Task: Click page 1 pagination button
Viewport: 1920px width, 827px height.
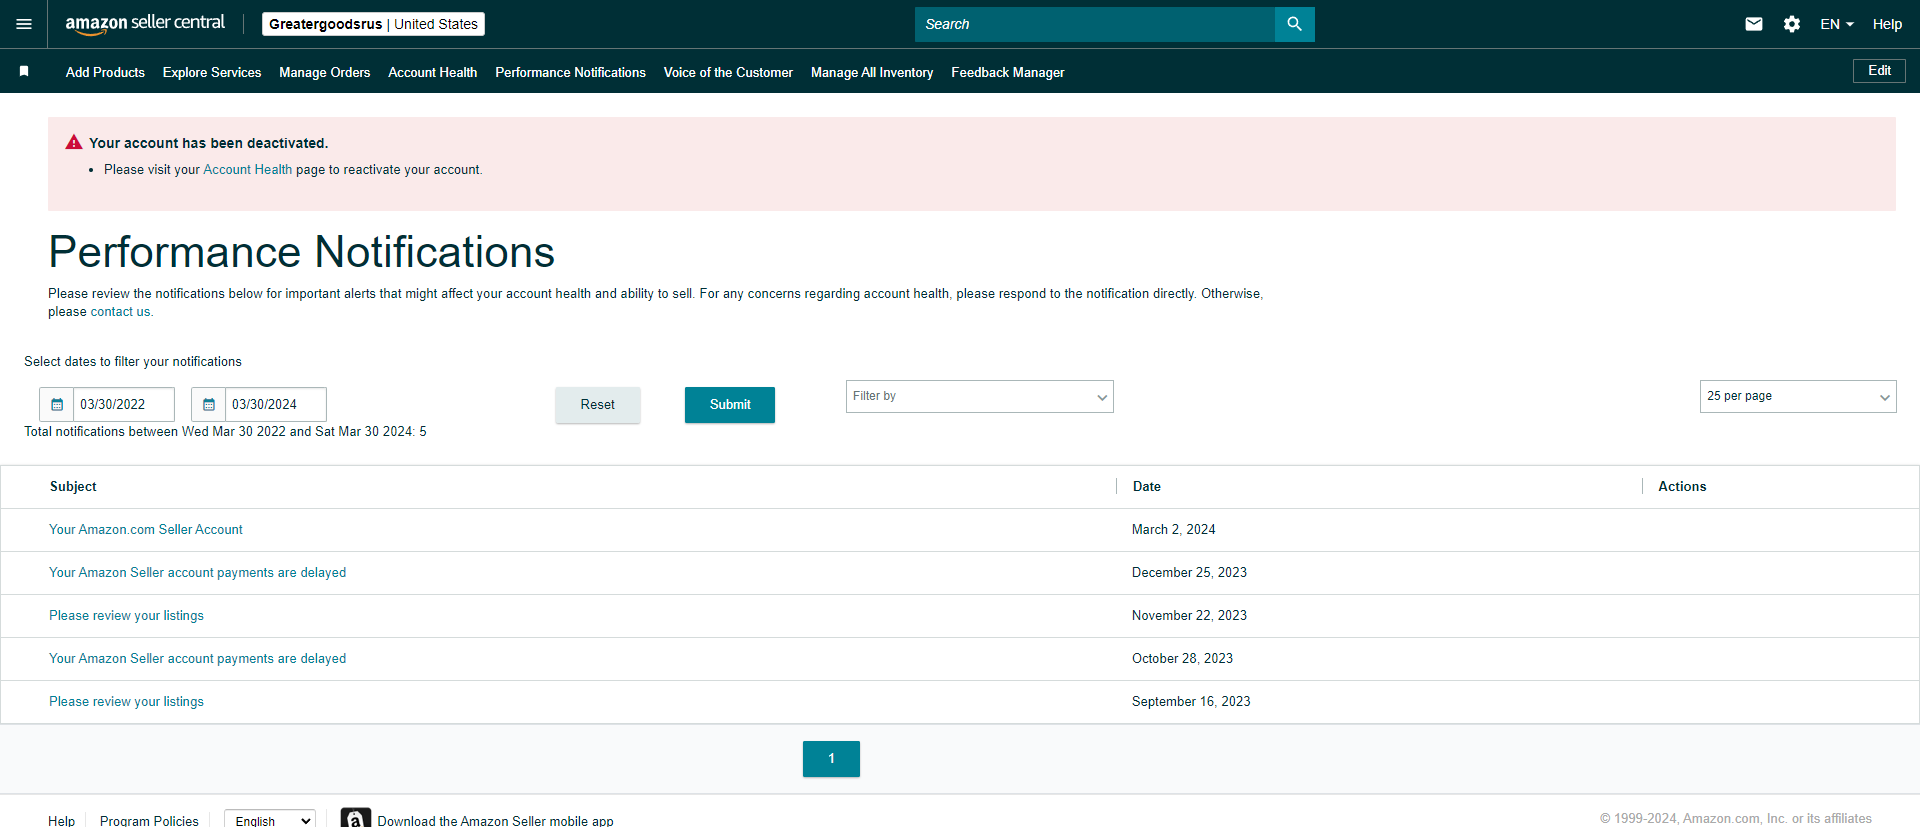Action: [831, 759]
